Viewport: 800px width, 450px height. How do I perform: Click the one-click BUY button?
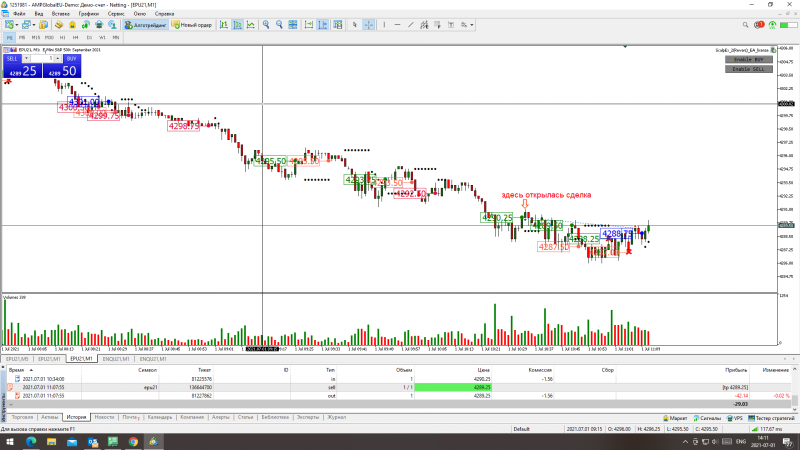tap(71, 59)
